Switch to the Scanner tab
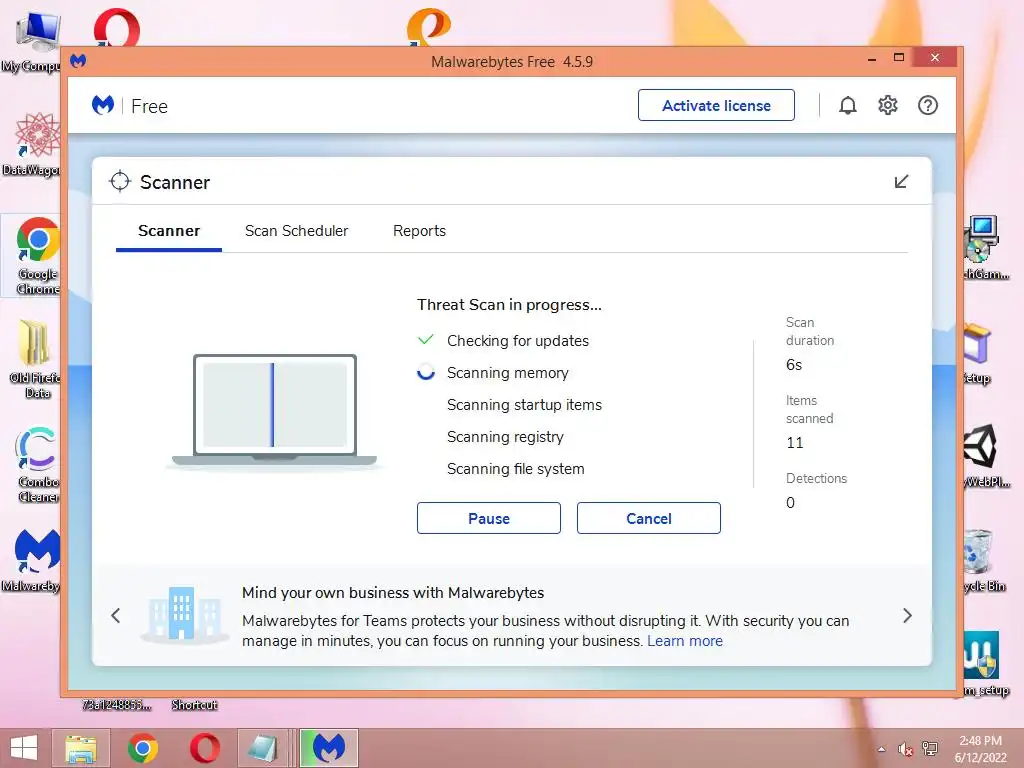1024x768 pixels. (169, 231)
